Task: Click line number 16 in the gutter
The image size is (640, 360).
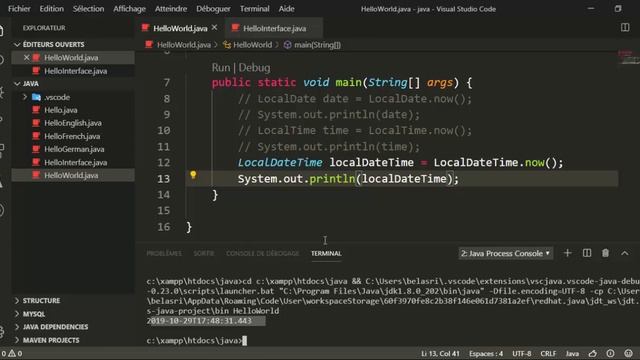Action: coord(164,227)
